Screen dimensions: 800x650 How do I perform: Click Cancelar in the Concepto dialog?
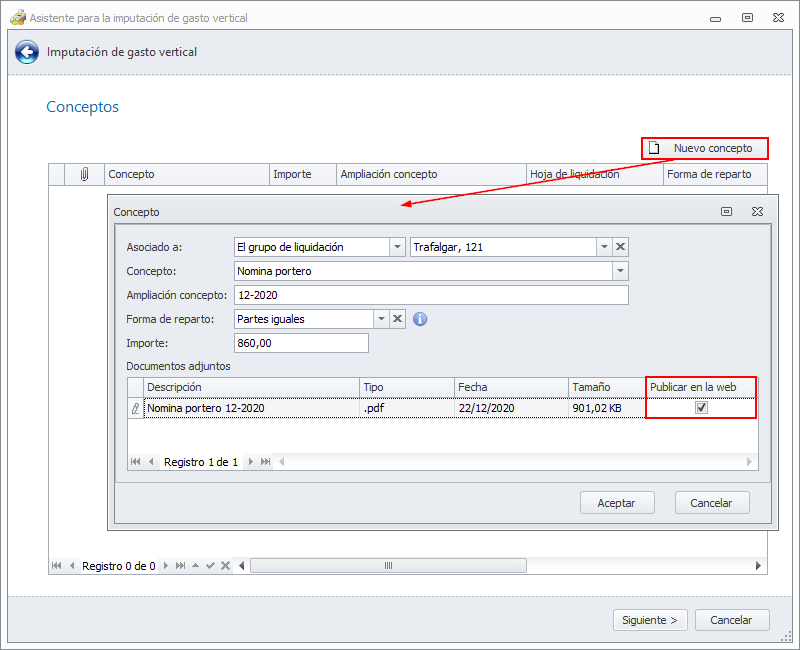click(712, 503)
